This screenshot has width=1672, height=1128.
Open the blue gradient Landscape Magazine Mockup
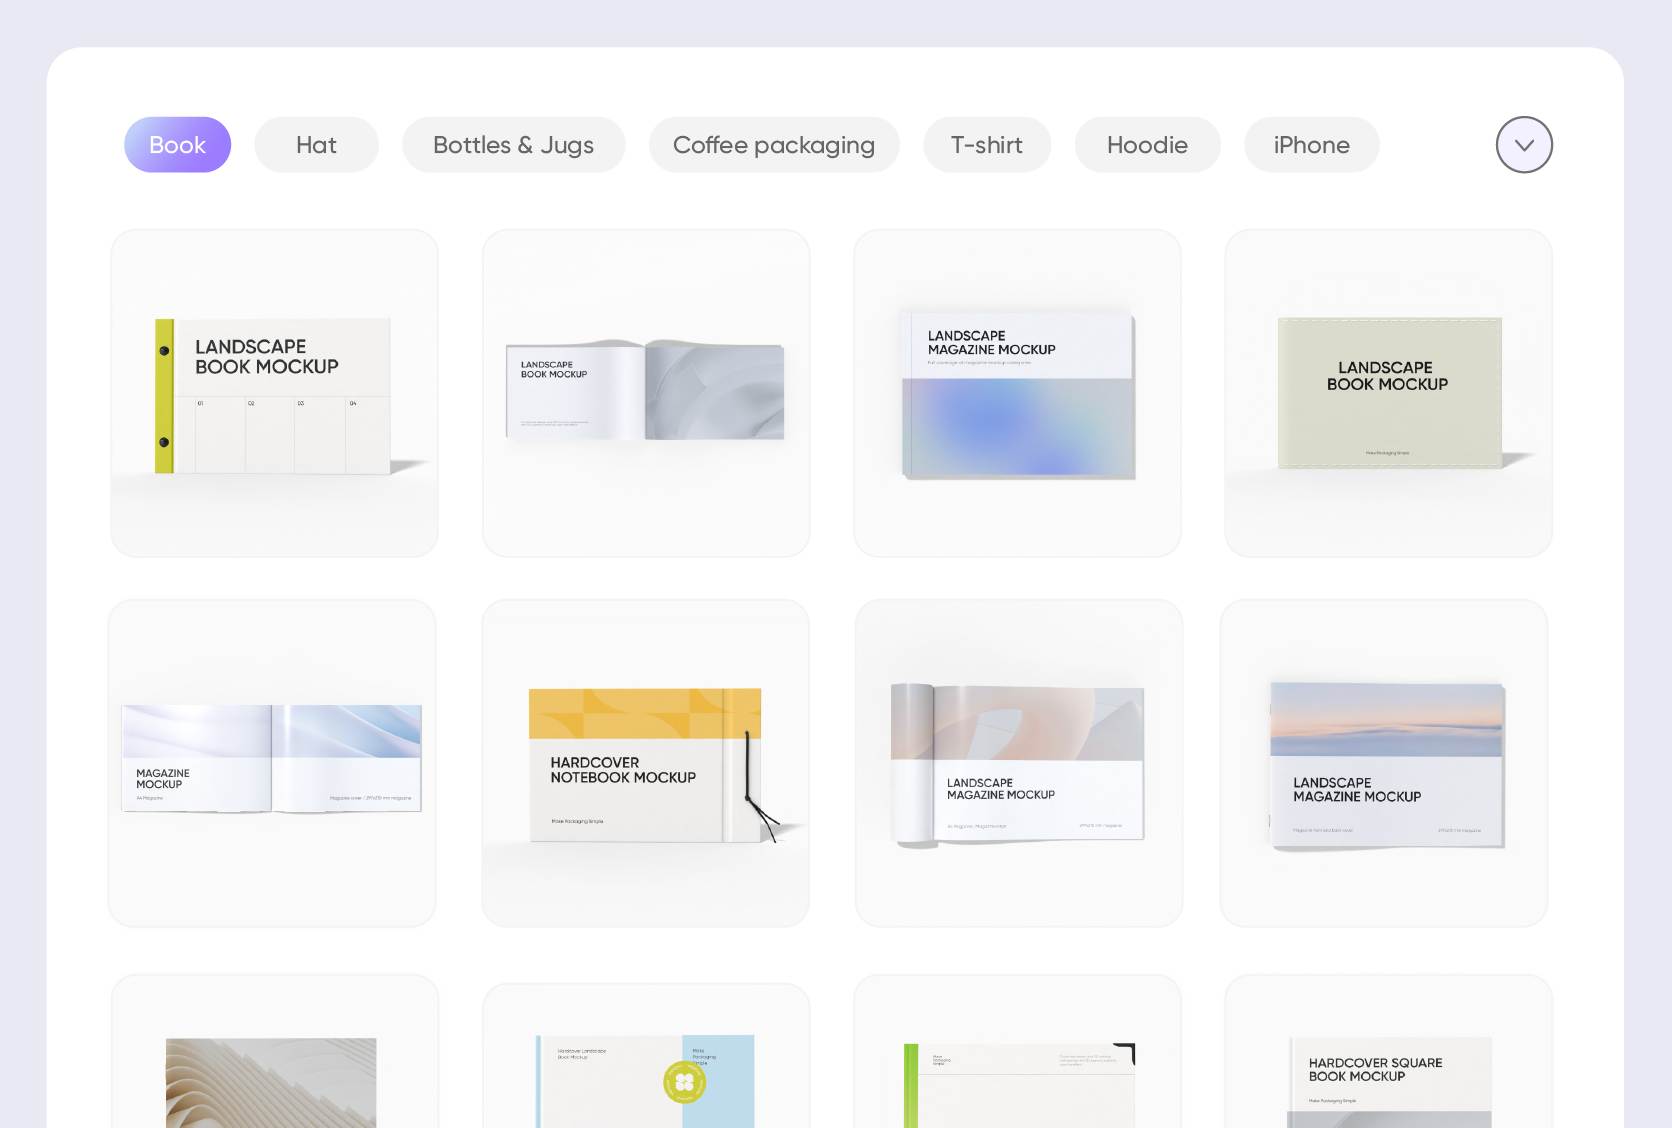pyautogui.click(x=1017, y=393)
